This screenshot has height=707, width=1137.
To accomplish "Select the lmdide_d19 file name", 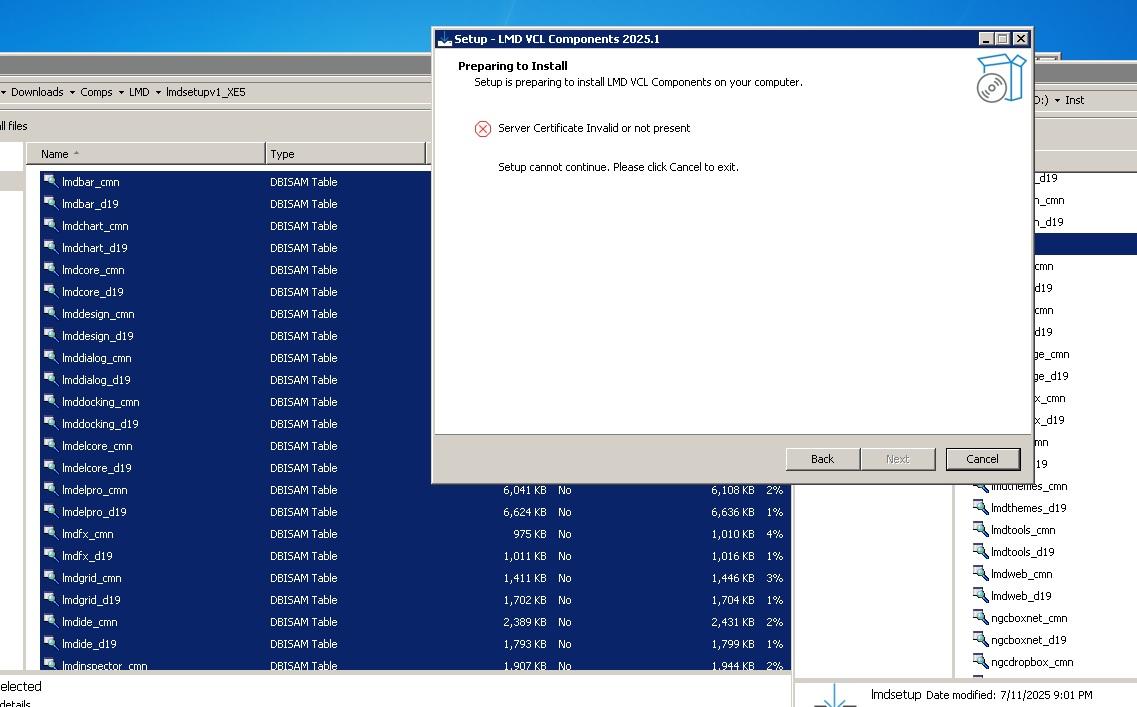I will point(89,644).
